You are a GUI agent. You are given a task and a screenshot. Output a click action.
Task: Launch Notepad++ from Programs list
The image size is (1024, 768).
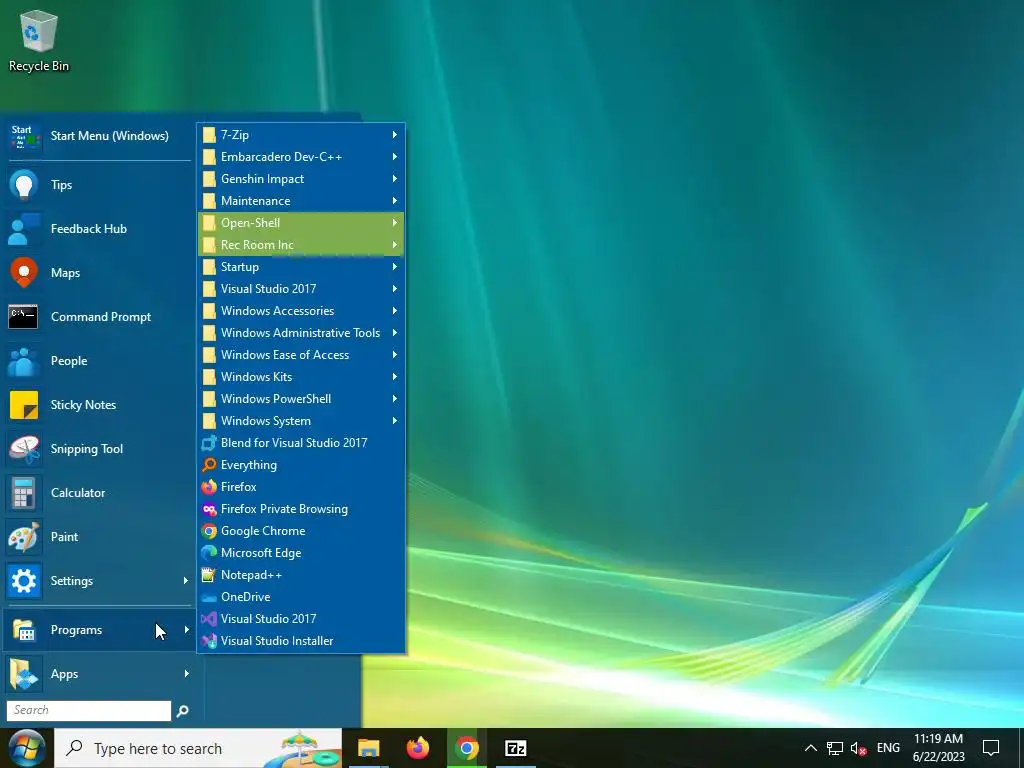point(301,575)
